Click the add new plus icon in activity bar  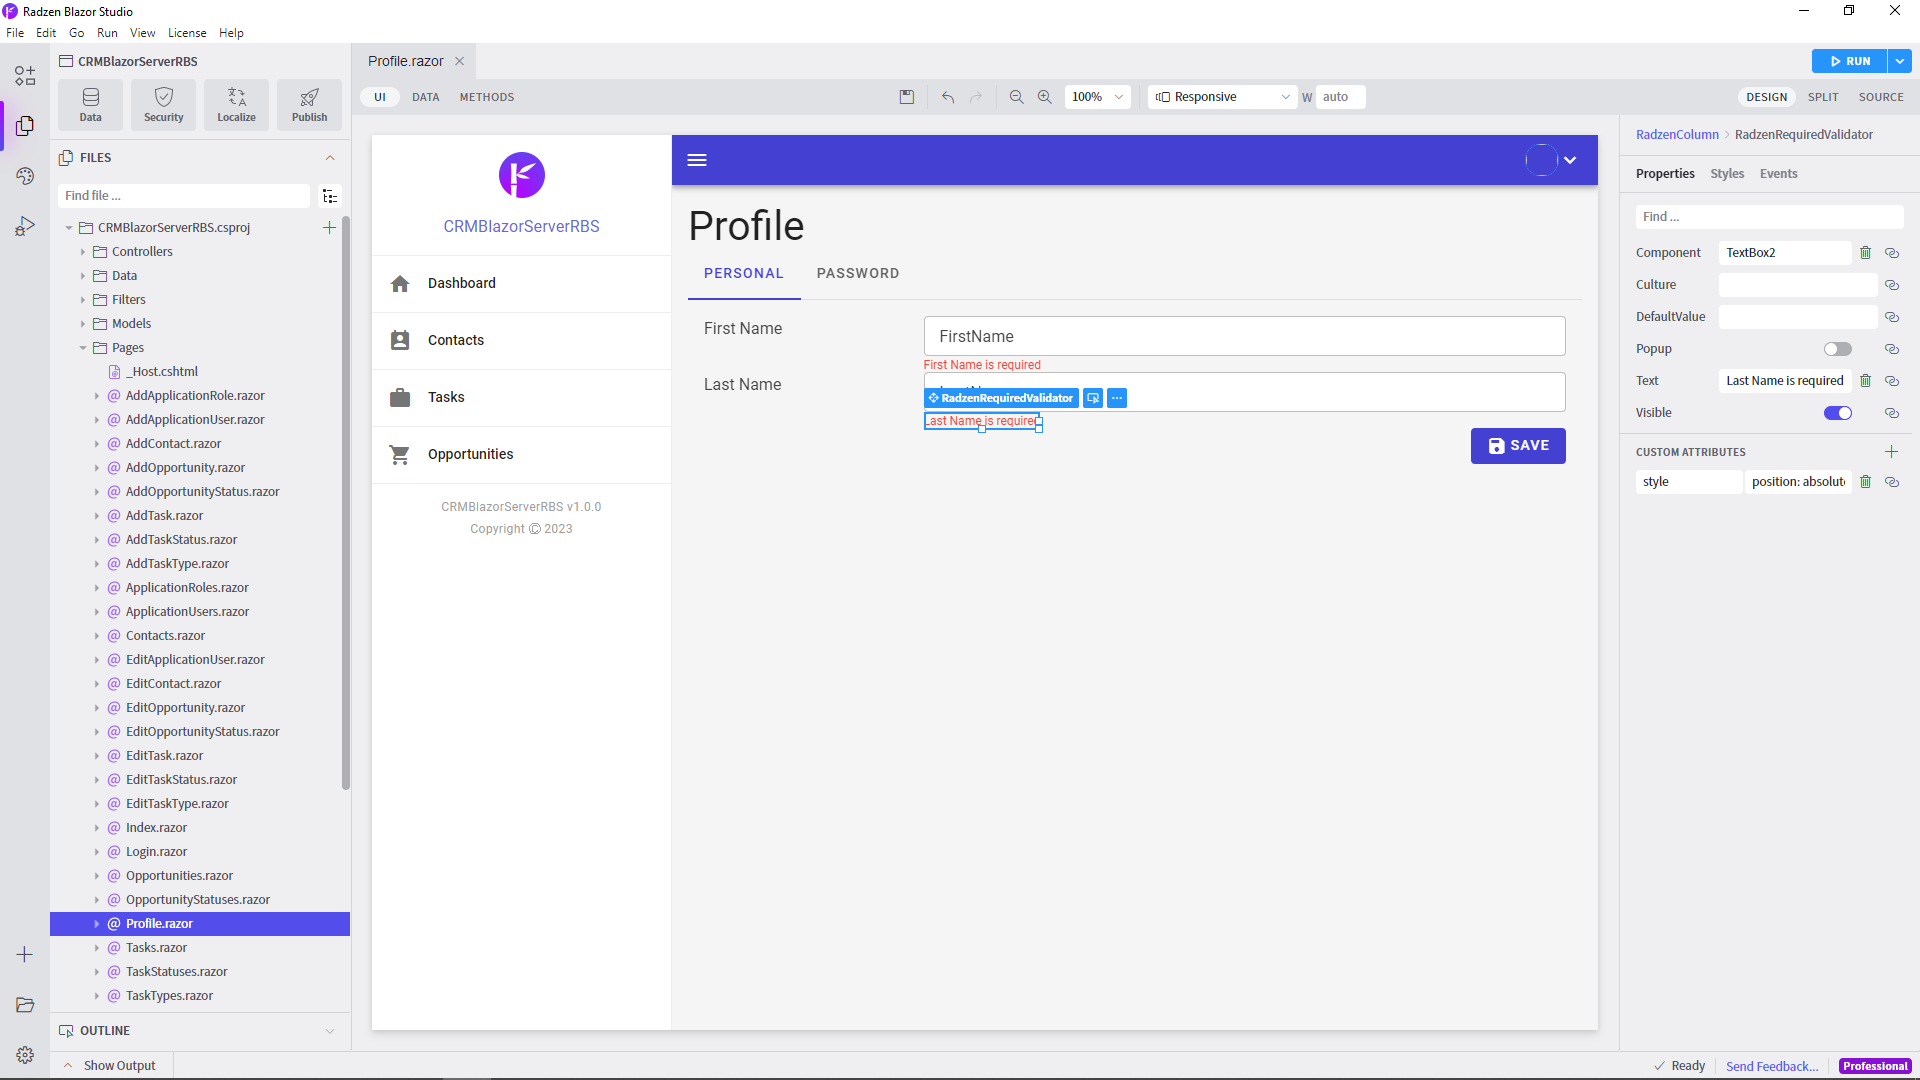click(x=25, y=955)
